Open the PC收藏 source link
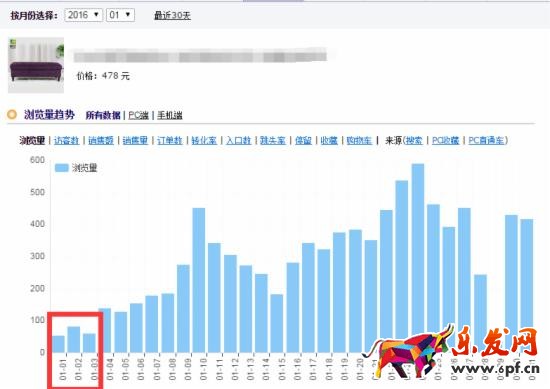The height and width of the screenshot is (389, 550). click(x=445, y=140)
